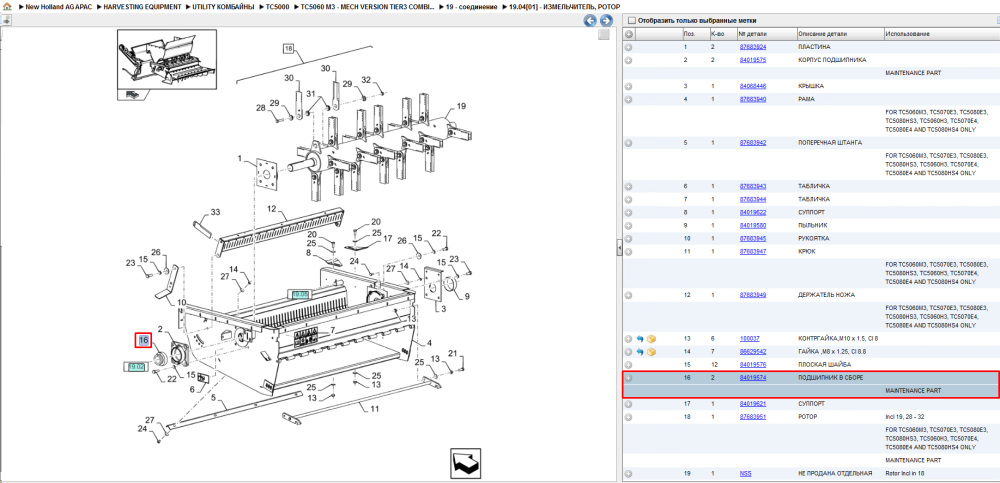Click the plus icon for ПЫЛЬНИК row
The image size is (1000, 483).
[x=628, y=225]
